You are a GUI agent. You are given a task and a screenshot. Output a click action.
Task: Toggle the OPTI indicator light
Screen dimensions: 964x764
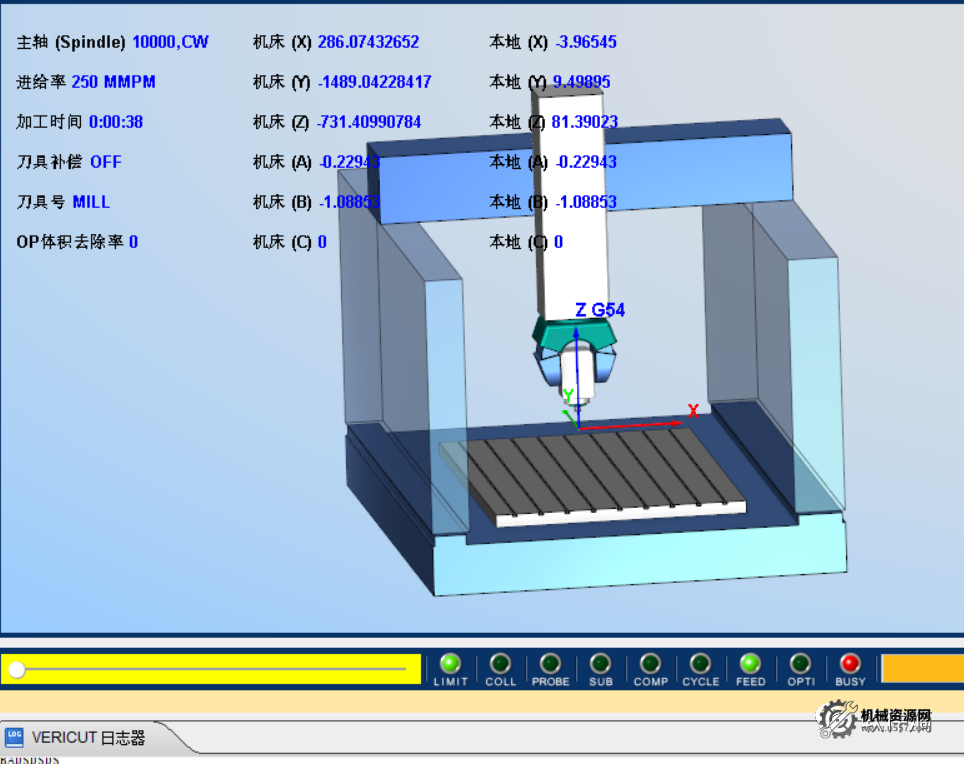click(800, 664)
